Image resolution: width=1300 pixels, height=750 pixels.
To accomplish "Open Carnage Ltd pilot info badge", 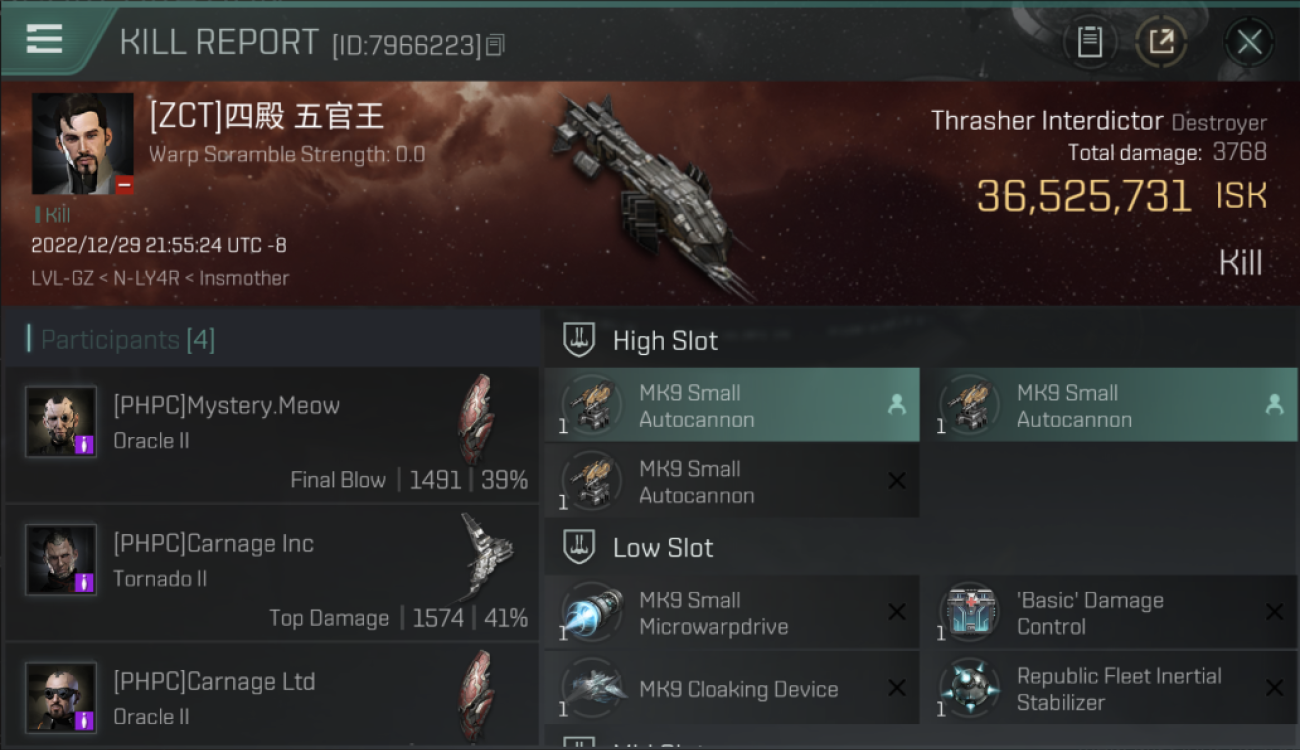I will tap(84, 719).
